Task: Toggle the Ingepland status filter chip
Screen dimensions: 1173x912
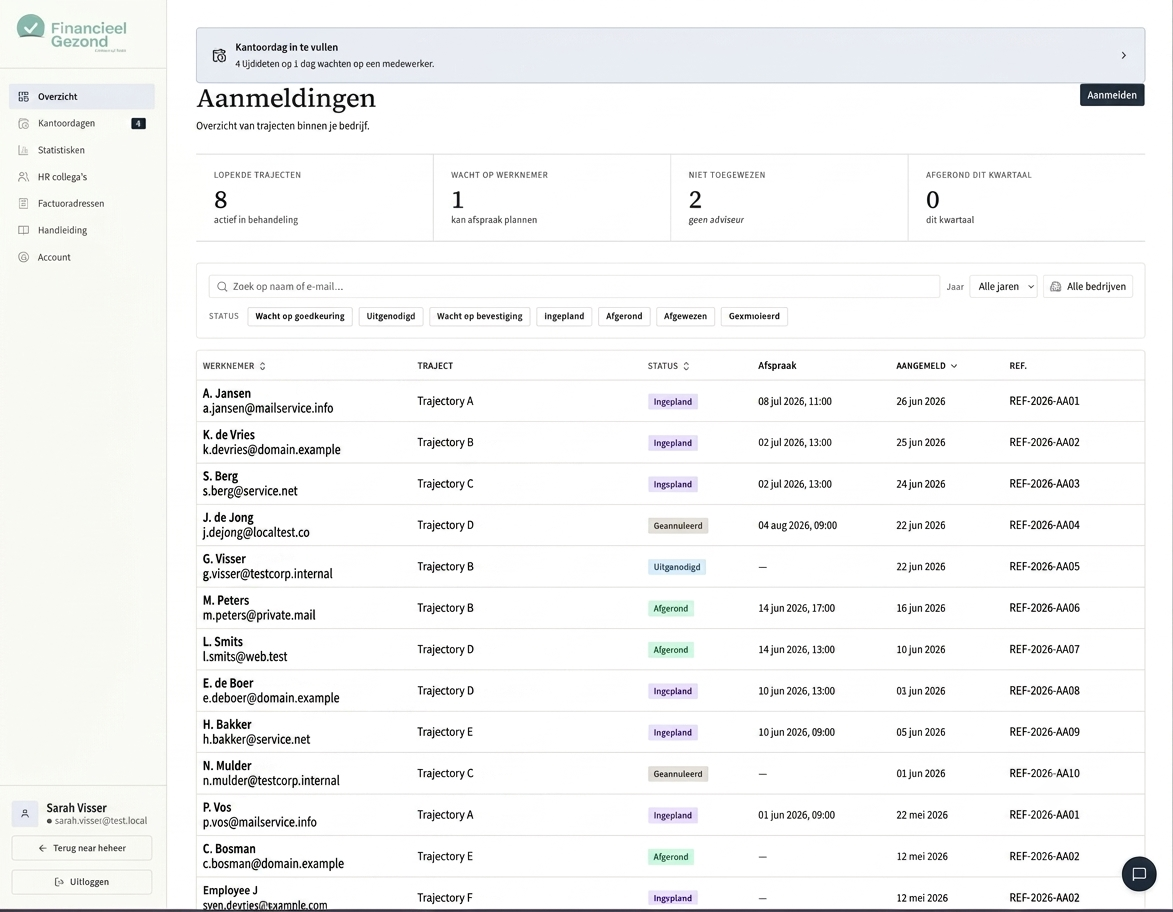Action: click(x=564, y=316)
